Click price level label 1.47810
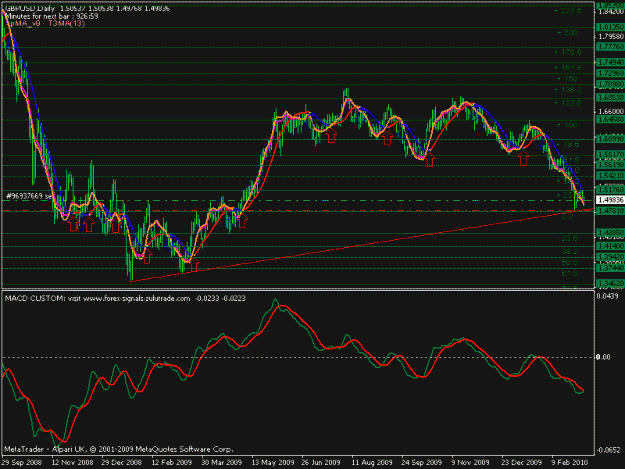Screen dimensions: 625x469 [x=610, y=210]
